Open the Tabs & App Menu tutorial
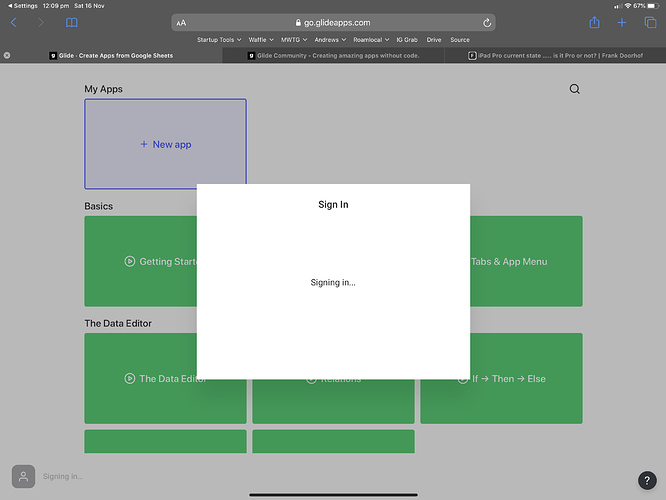 (526, 261)
